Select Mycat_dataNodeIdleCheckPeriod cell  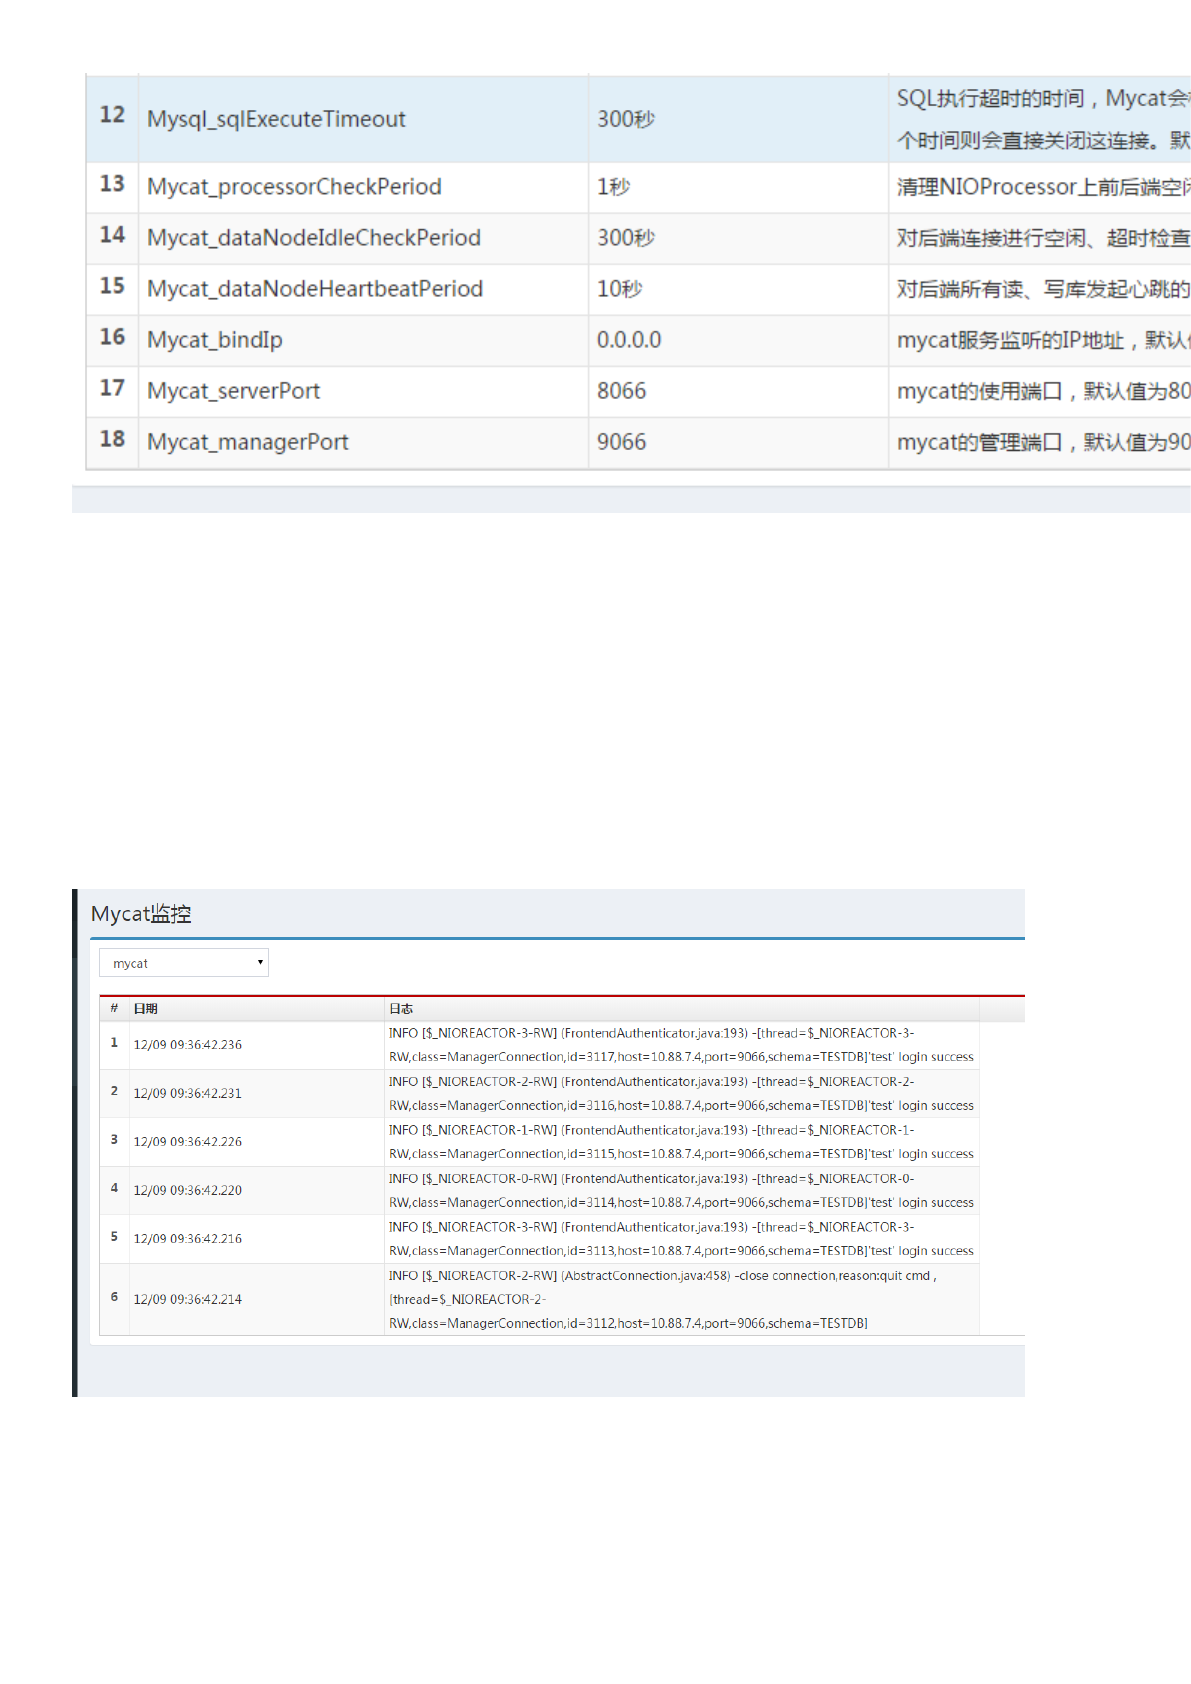point(314,238)
